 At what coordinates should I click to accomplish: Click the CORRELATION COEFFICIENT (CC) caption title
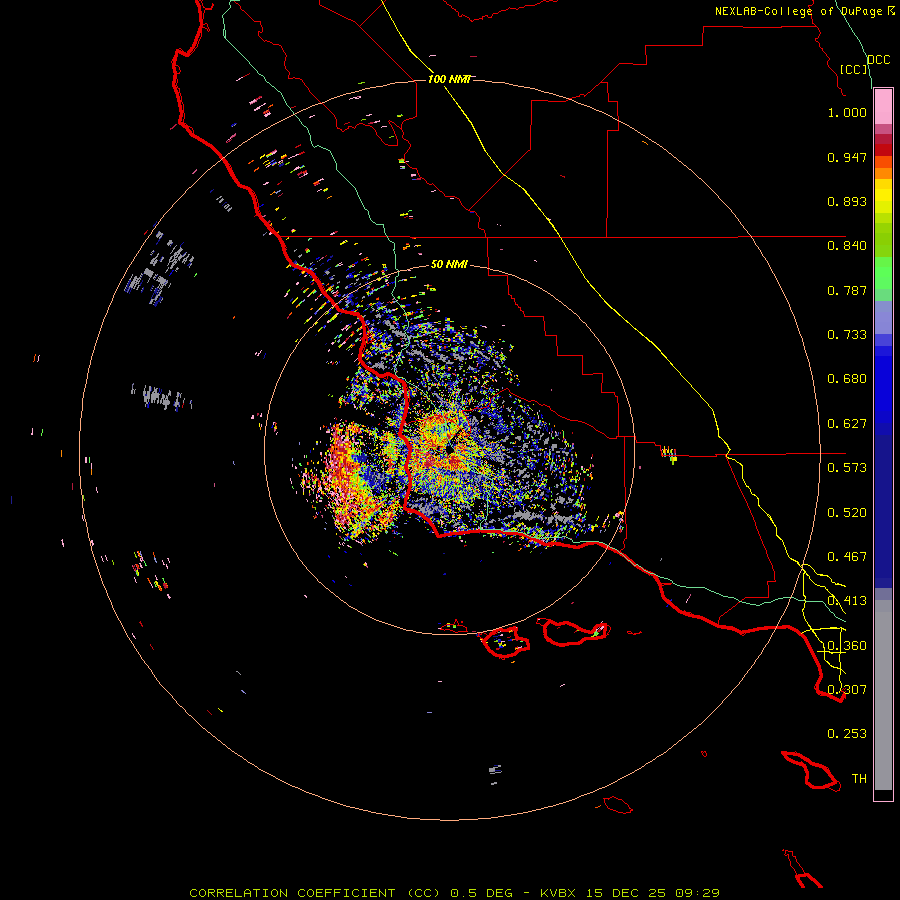point(314,893)
